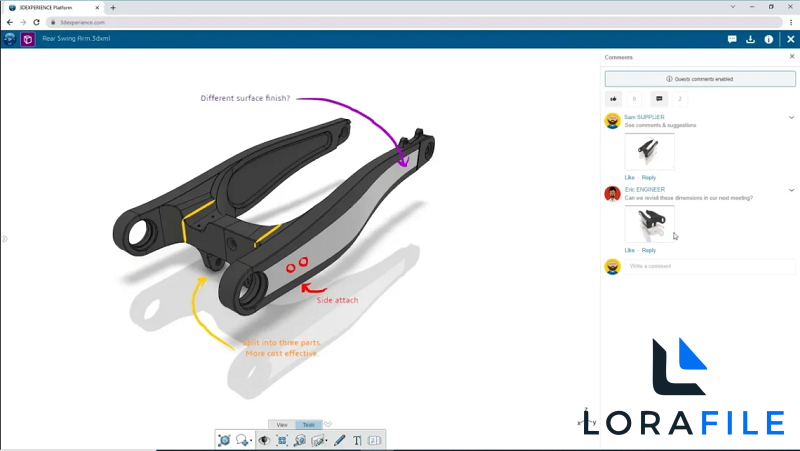Expand options for Sam SUPPLIER comment
Image resolution: width=800 pixels, height=451 pixels.
pyautogui.click(x=791, y=117)
